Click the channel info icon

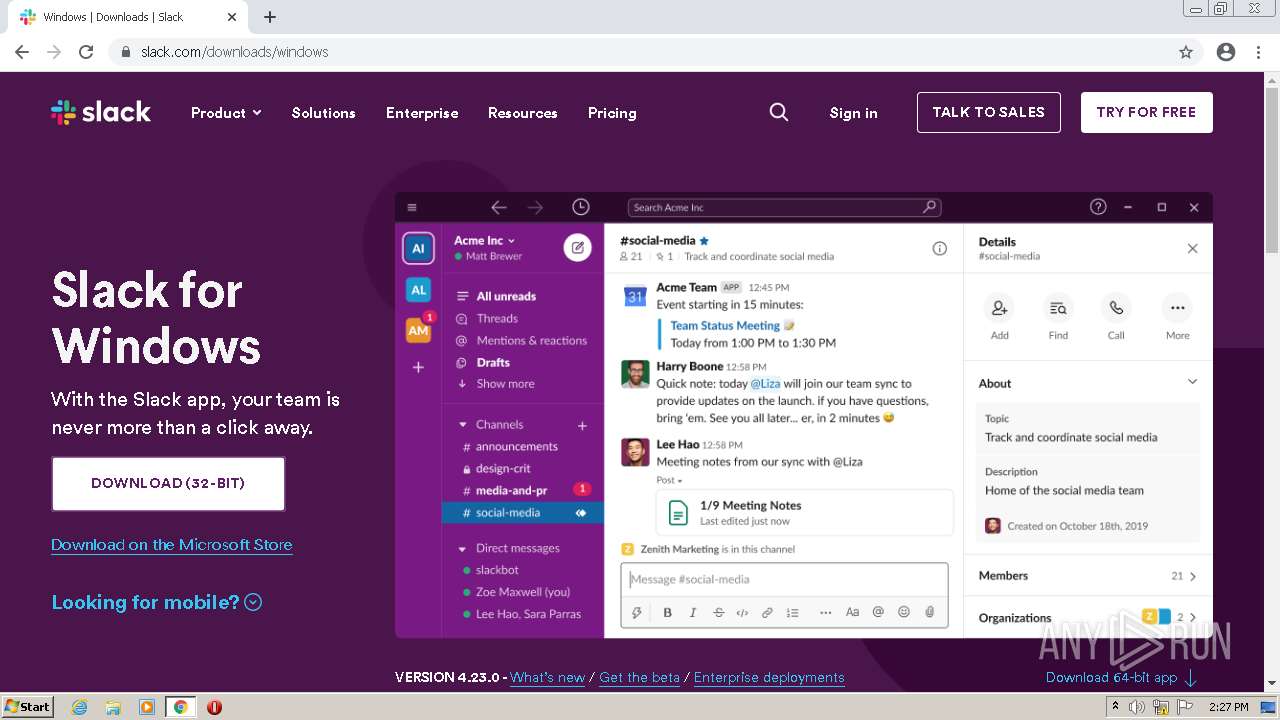tap(940, 248)
